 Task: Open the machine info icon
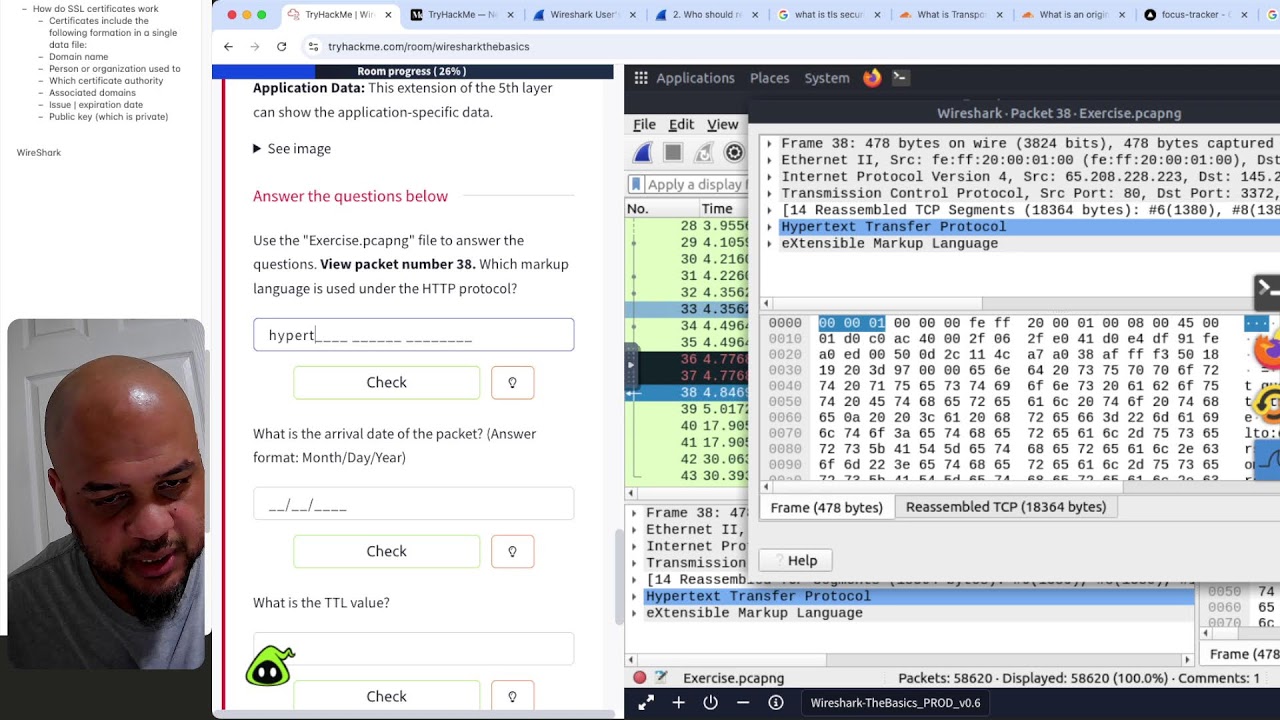pos(775,703)
